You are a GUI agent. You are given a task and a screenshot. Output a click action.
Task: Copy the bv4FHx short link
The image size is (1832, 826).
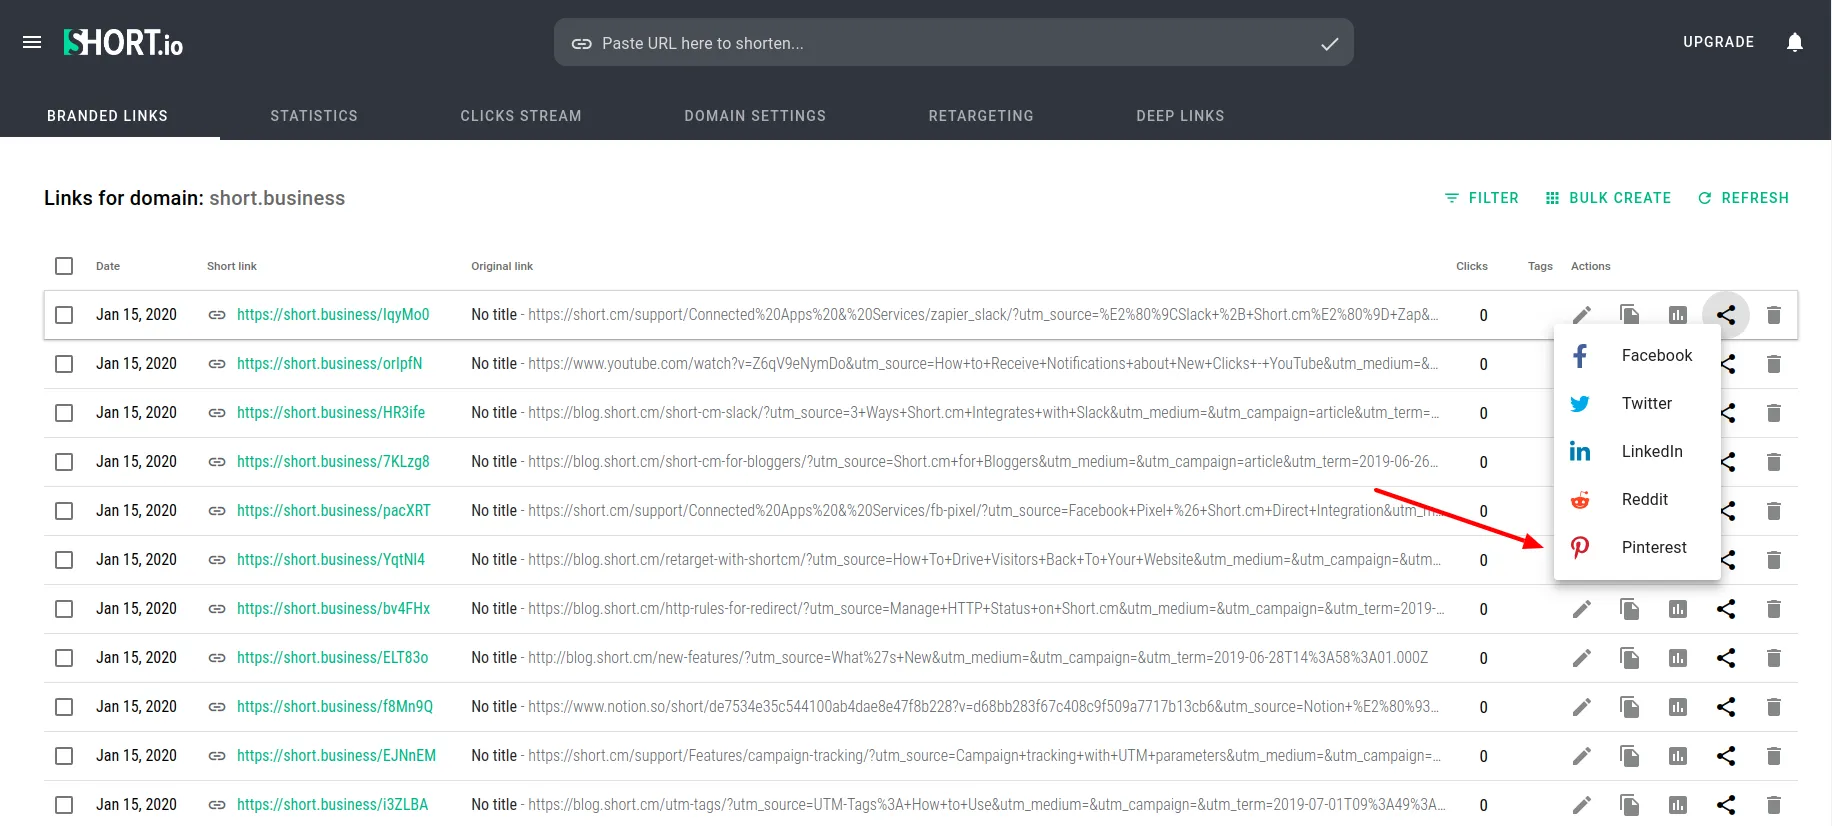tap(1630, 609)
